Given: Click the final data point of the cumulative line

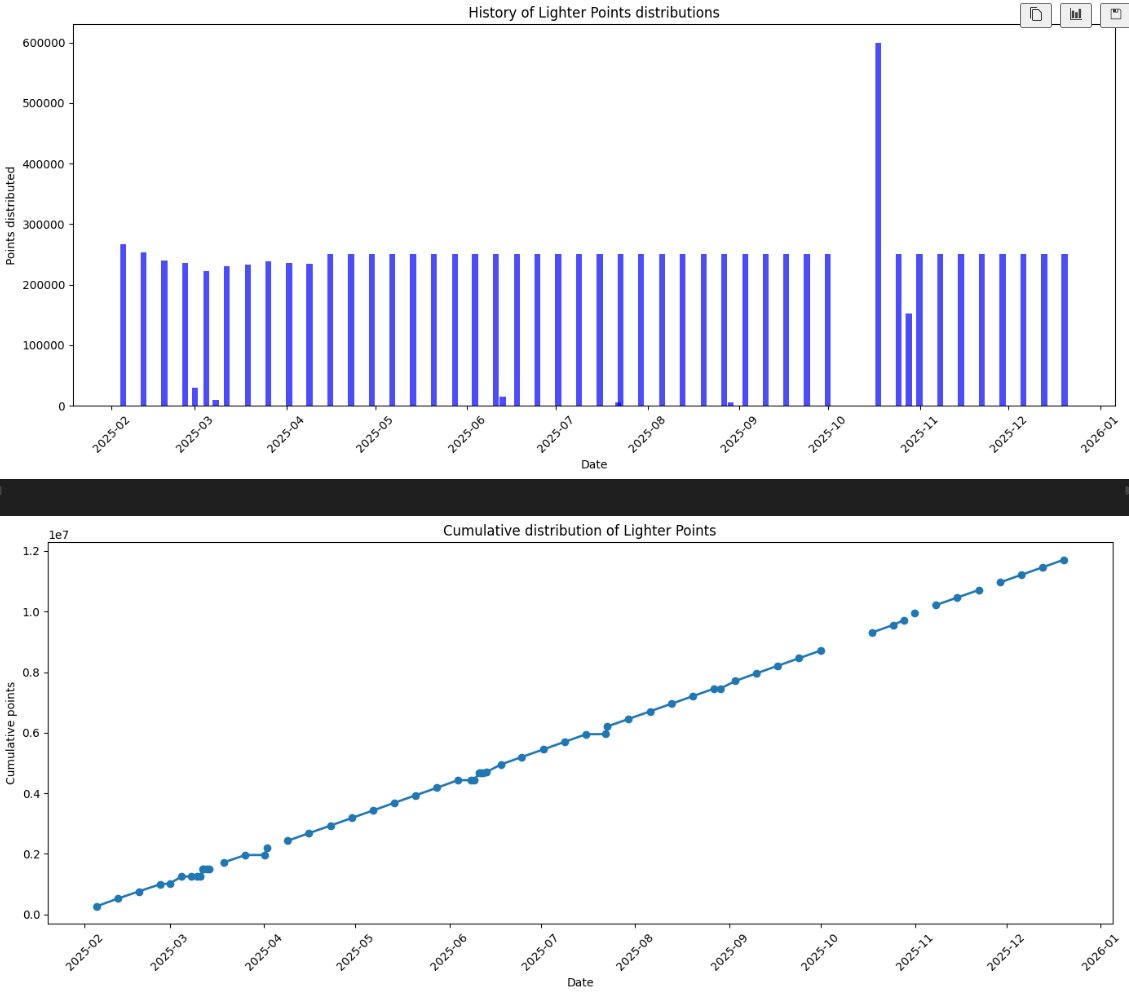Looking at the screenshot, I should 1064,560.
